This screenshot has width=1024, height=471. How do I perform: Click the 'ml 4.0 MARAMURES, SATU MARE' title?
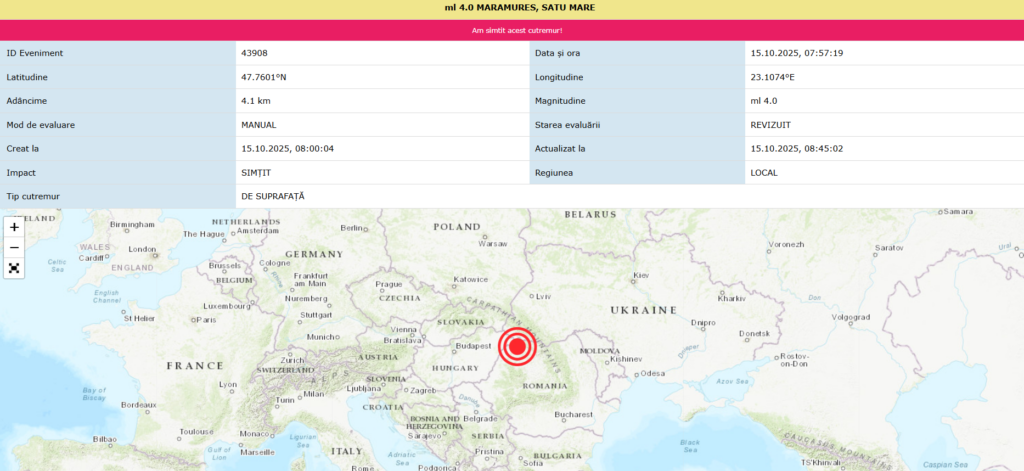pyautogui.click(x=511, y=9)
